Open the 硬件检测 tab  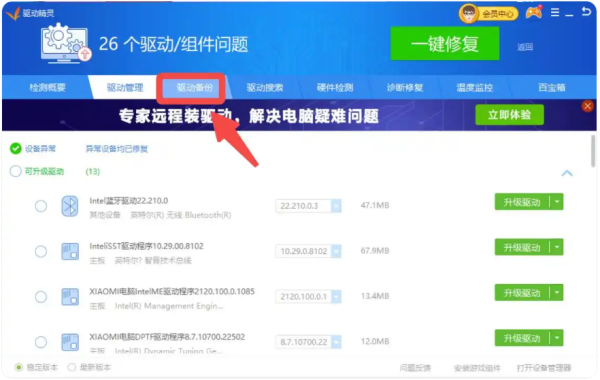coord(335,88)
